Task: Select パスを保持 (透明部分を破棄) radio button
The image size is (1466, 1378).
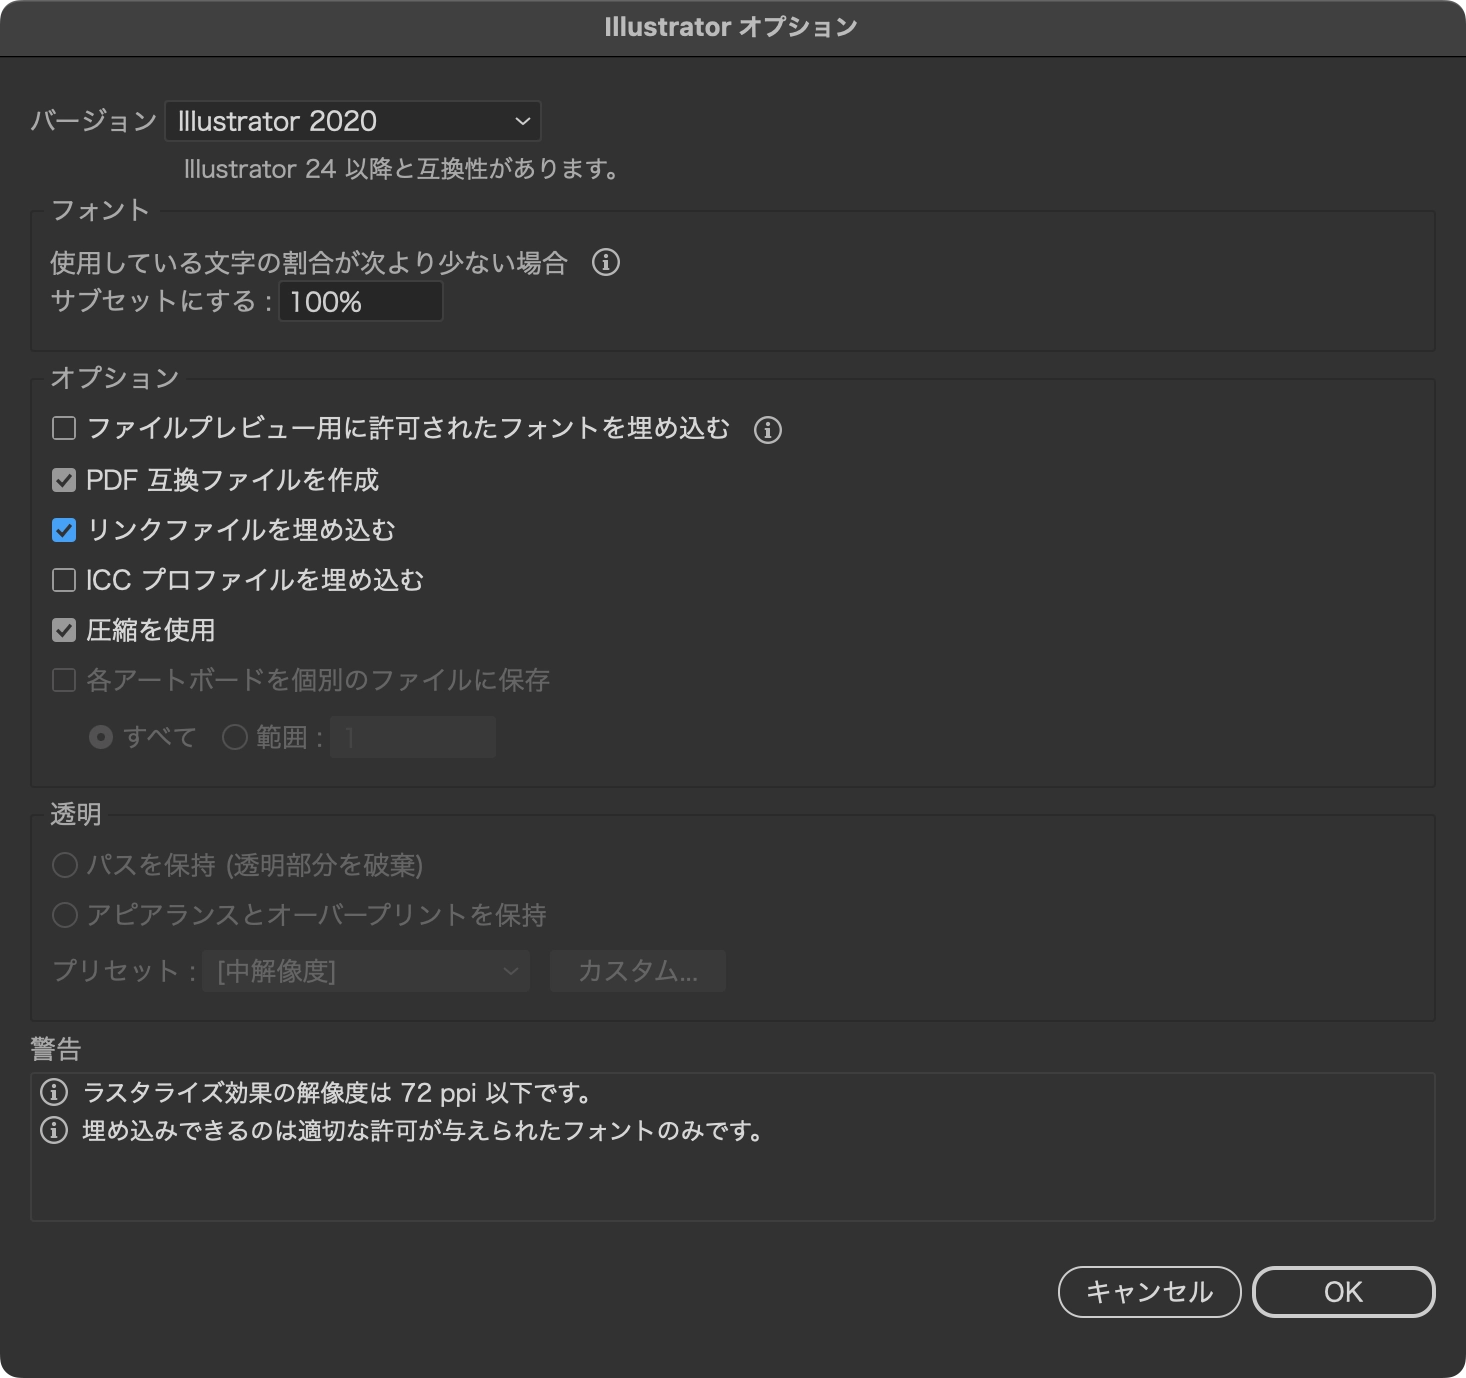Action: [65, 865]
